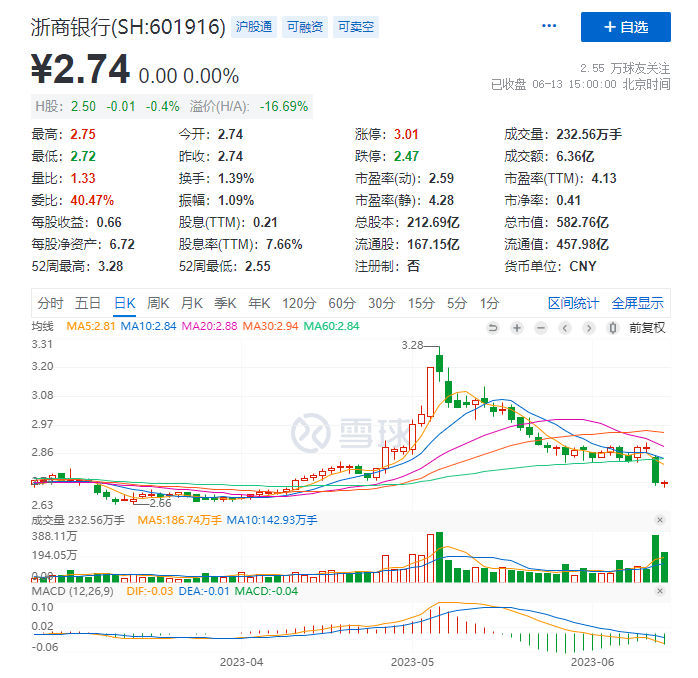Click the 委比 40.47% value

[92, 200]
